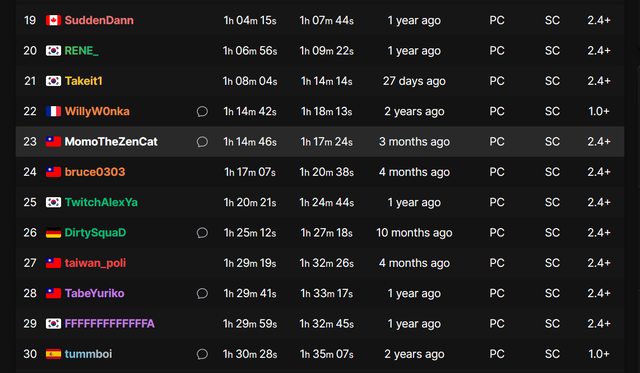Viewport: 640px width, 373px height.
Task: Click the Korean flag beside RENE_
Action: click(53, 51)
